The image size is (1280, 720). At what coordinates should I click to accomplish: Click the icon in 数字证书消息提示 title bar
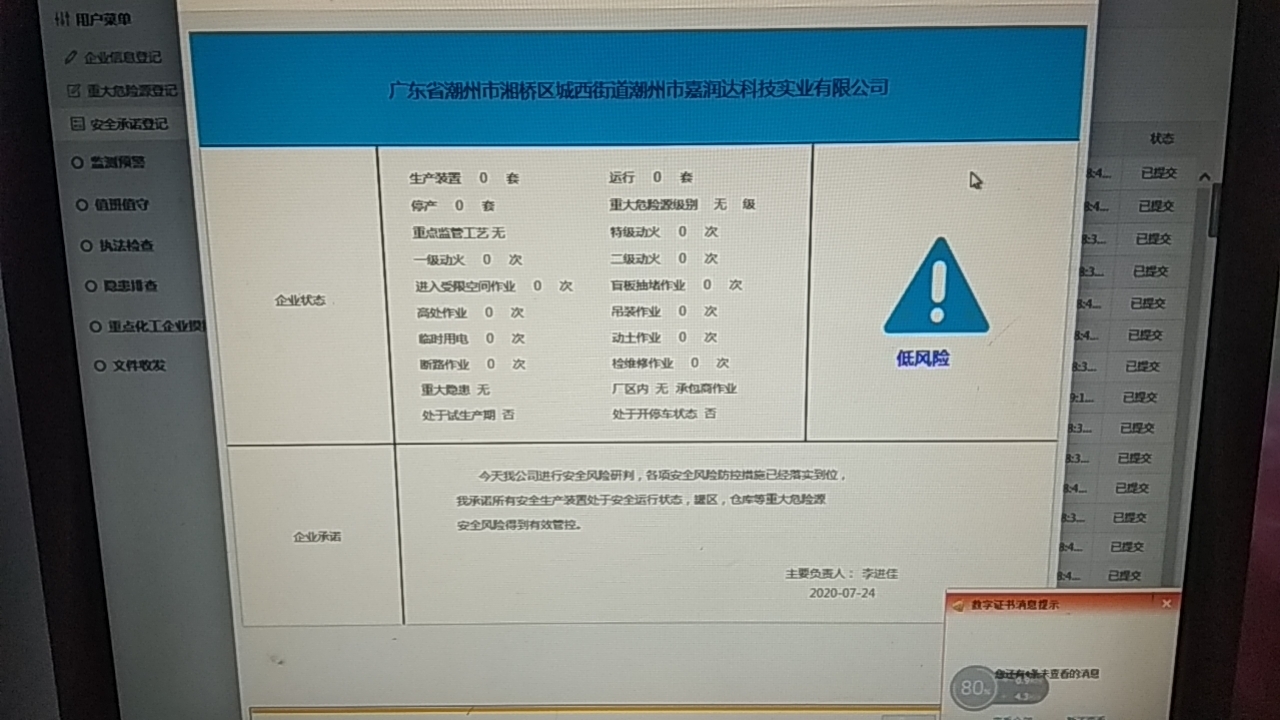pyautogui.click(x=959, y=605)
